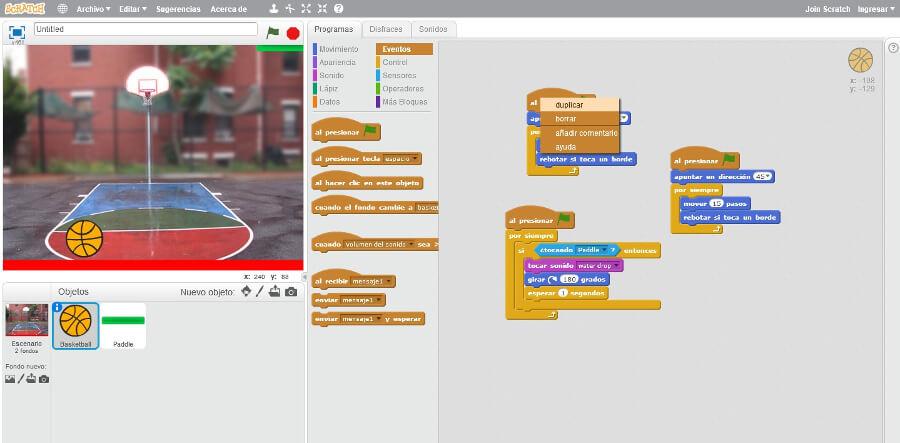The image size is (900, 443).
Task: Click the basketball sprite on the stage
Action: coord(84,238)
